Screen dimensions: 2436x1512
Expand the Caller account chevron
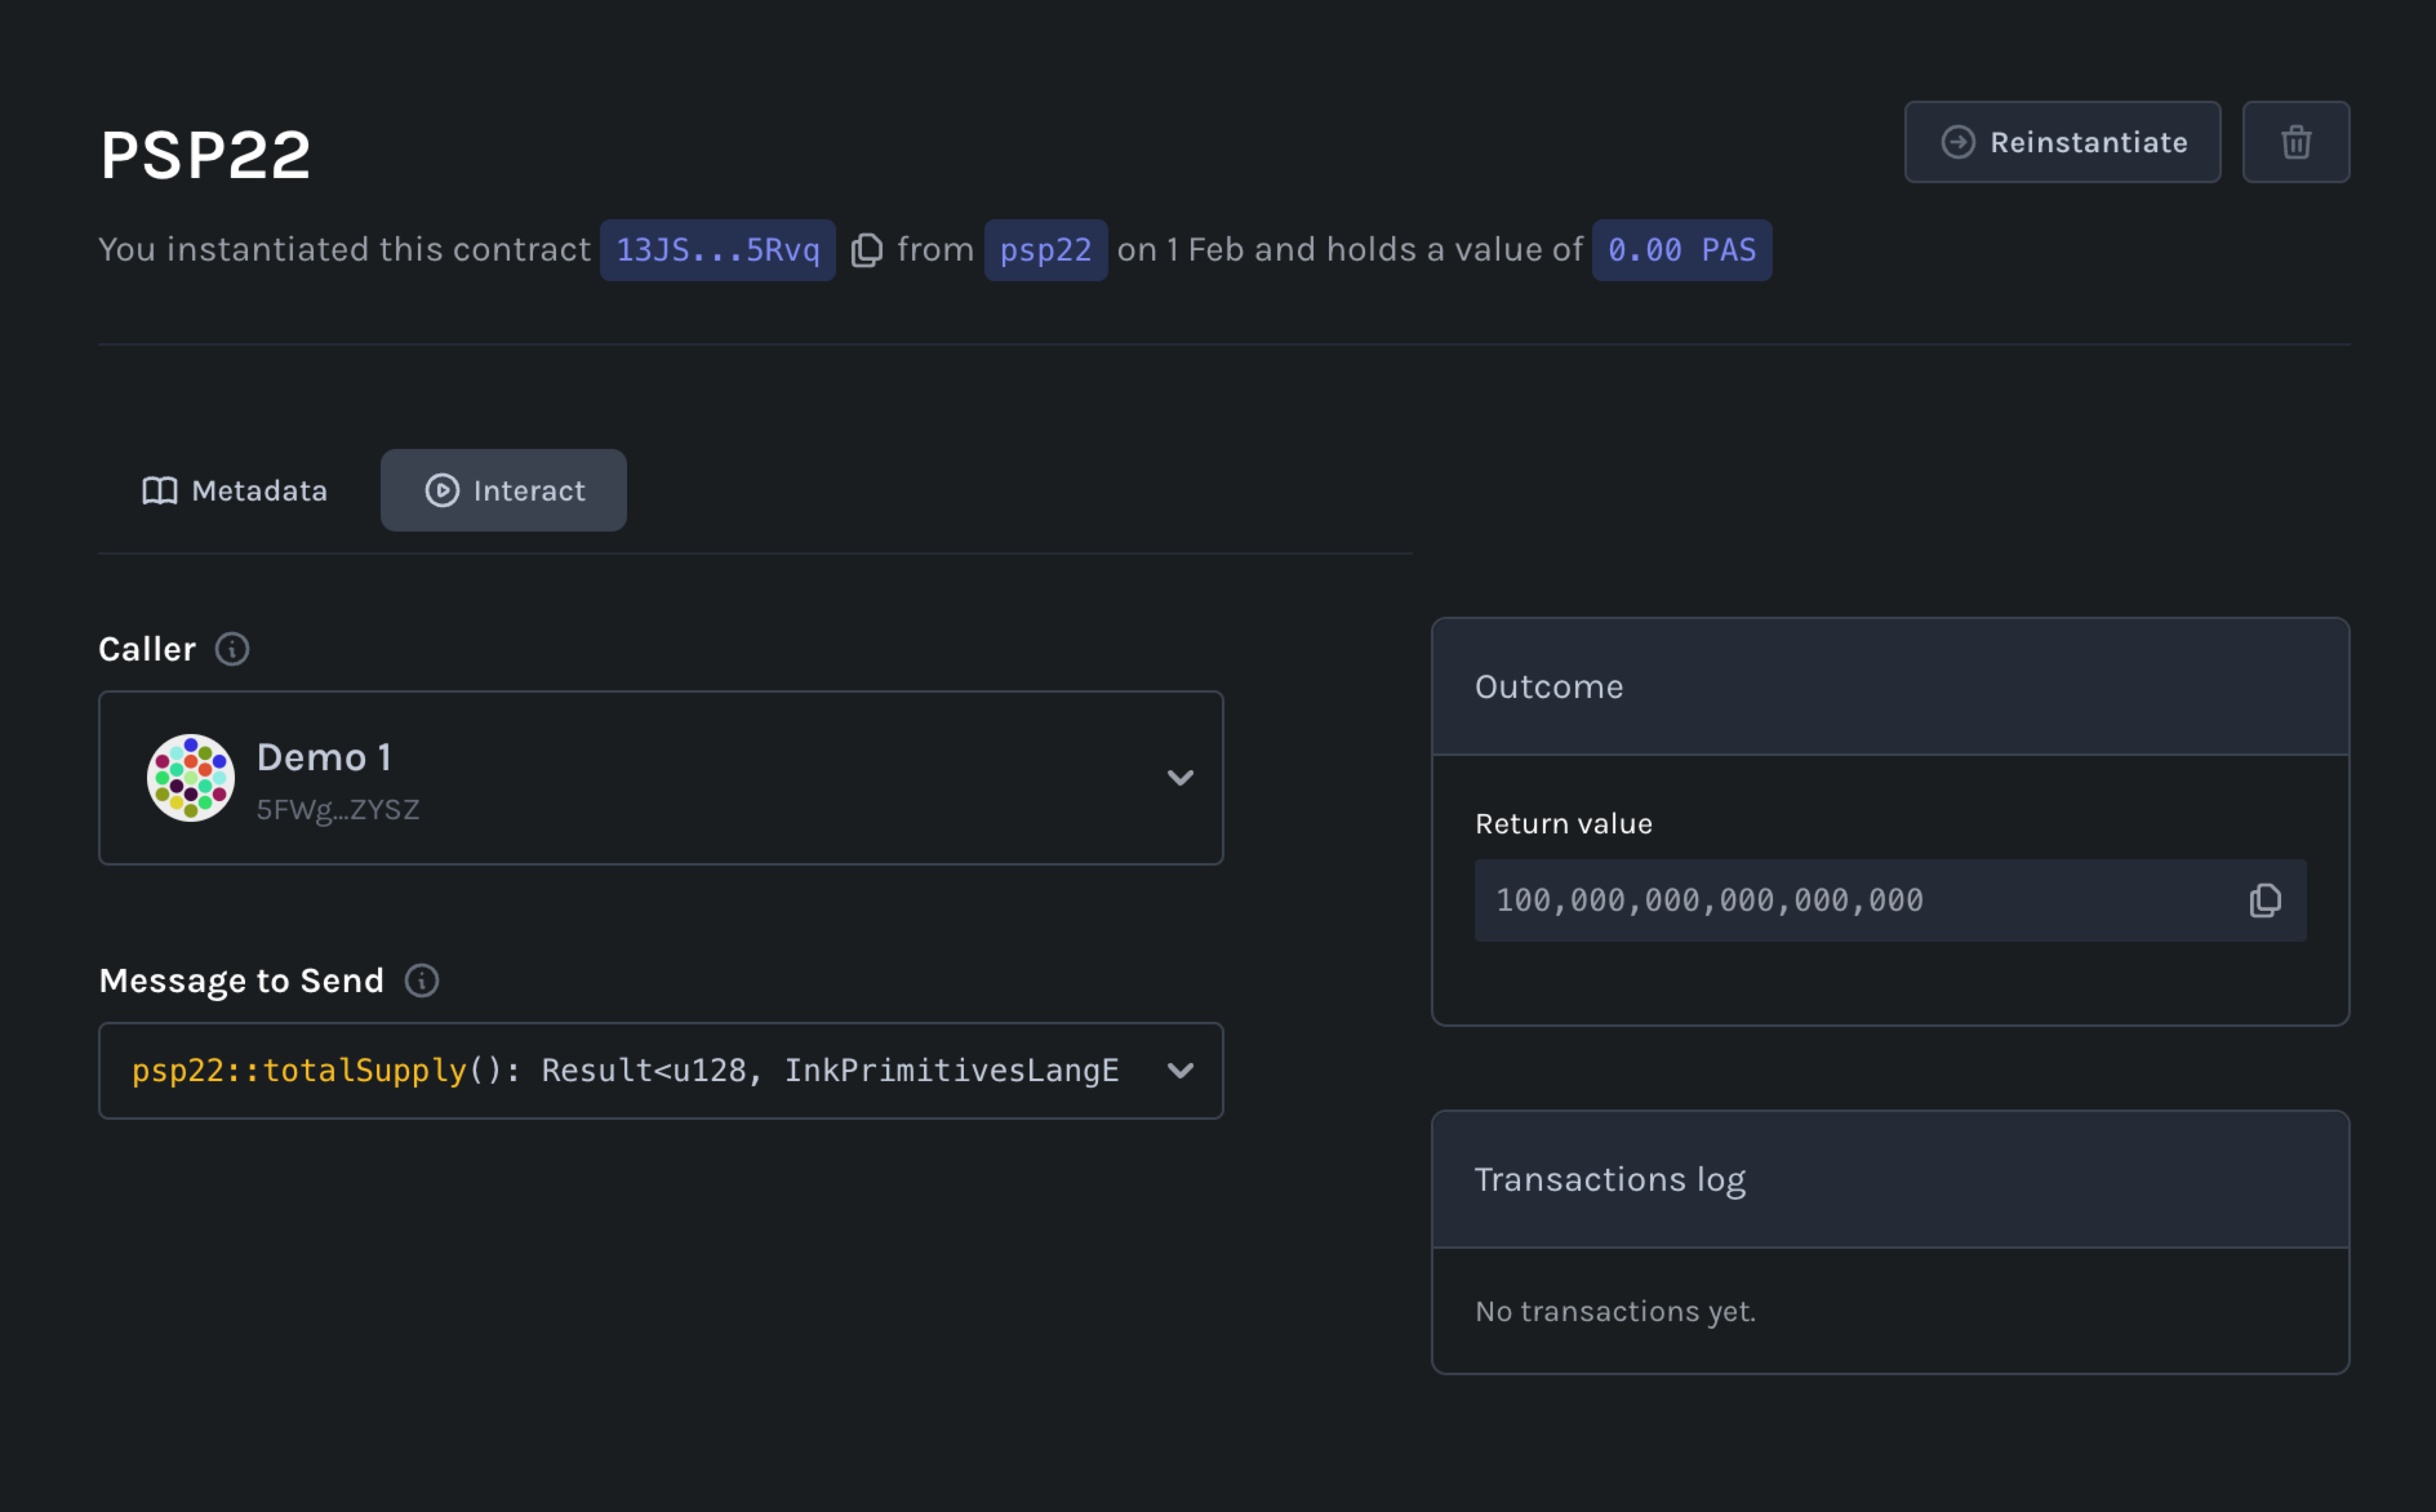tap(1180, 778)
